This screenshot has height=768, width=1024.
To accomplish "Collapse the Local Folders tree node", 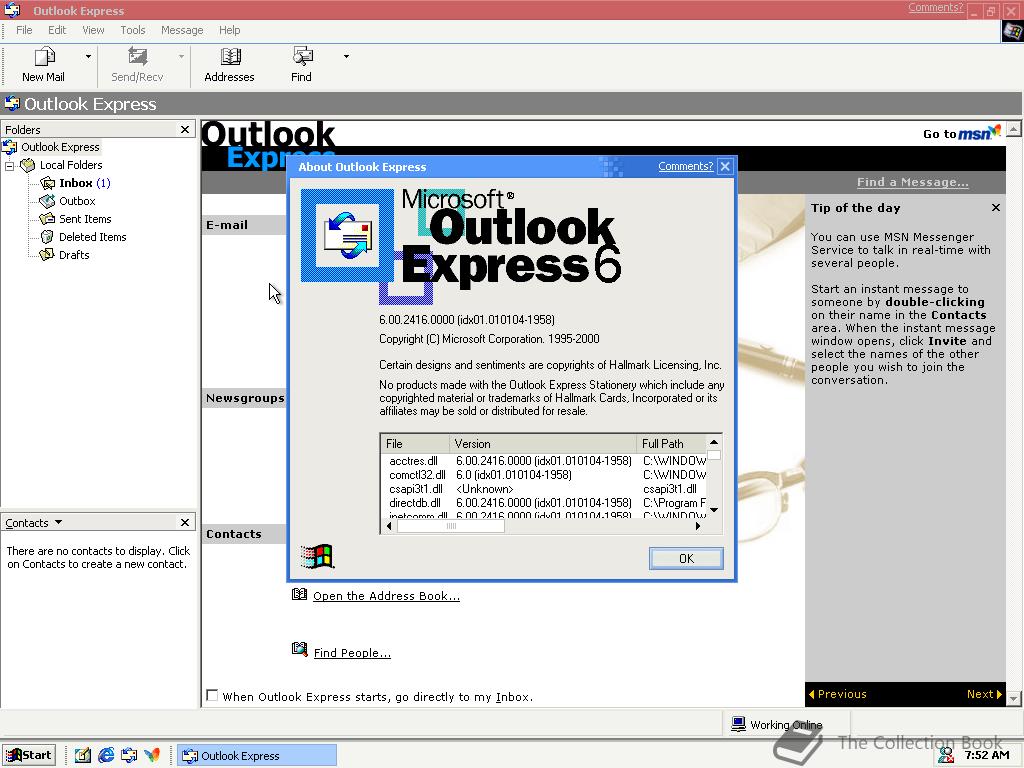I will 10,166.
